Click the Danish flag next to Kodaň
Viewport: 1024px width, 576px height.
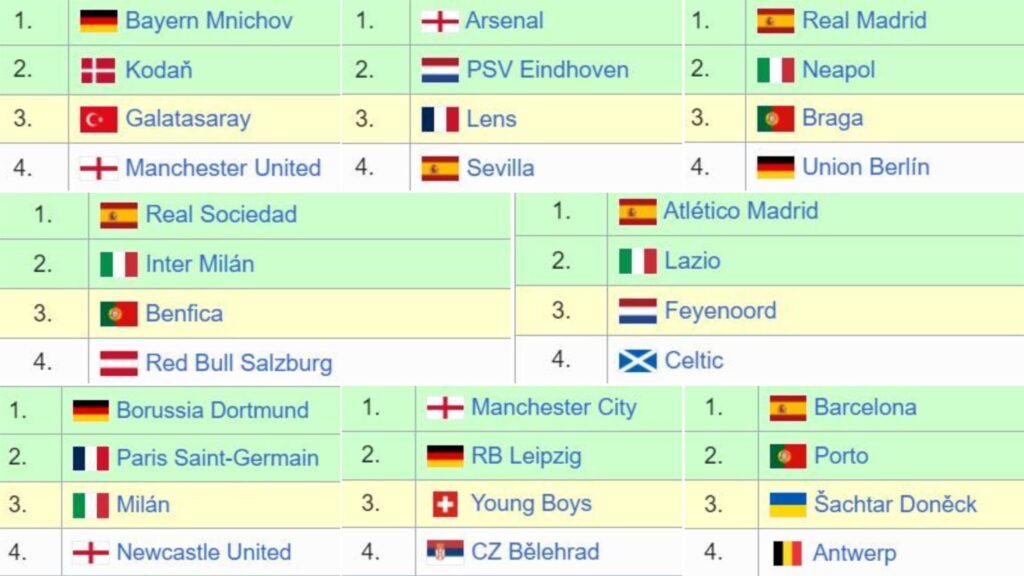[x=99, y=71]
